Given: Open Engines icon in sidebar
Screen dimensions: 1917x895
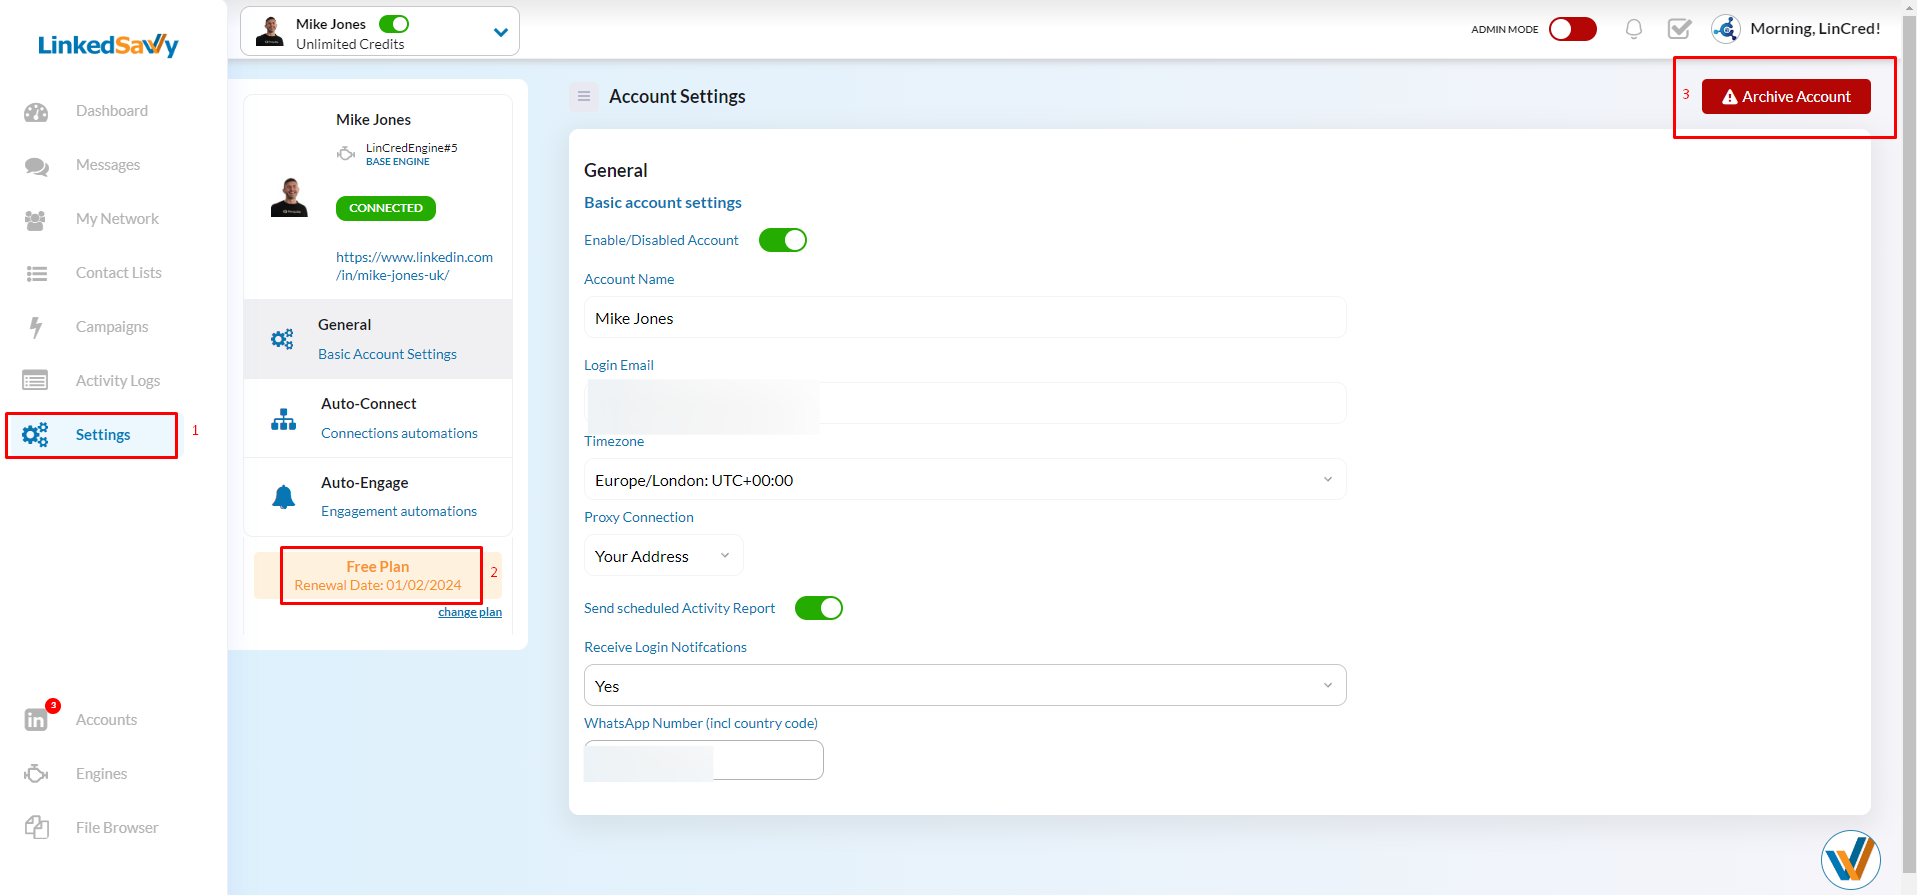Looking at the screenshot, I should coord(36,774).
